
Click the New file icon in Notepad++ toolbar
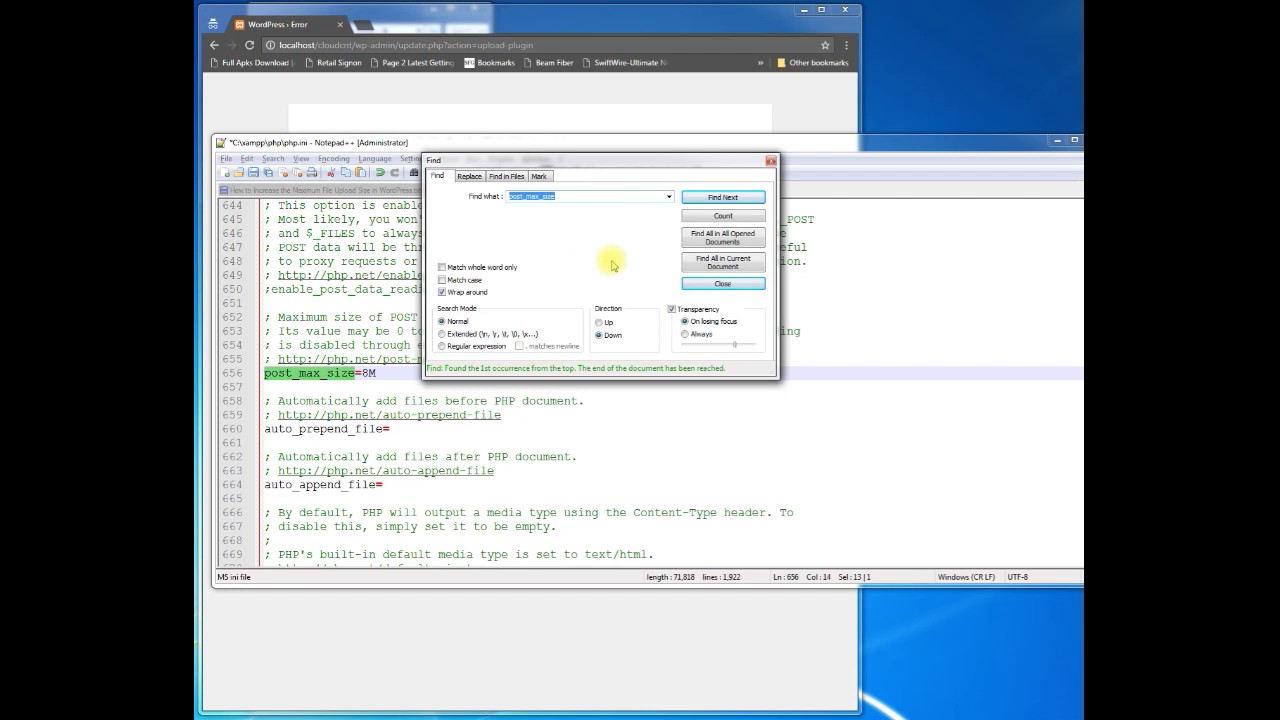[226, 173]
